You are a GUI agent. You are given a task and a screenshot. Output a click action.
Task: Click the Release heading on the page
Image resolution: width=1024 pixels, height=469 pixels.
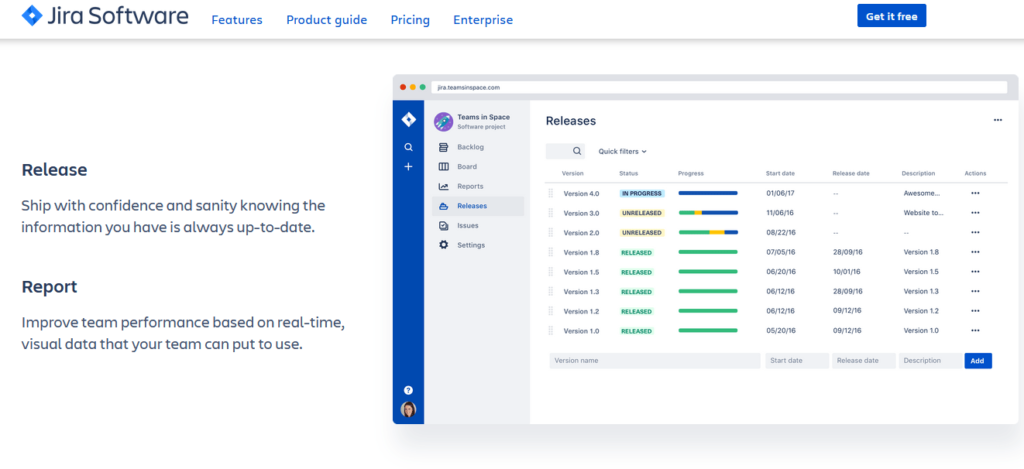54,170
